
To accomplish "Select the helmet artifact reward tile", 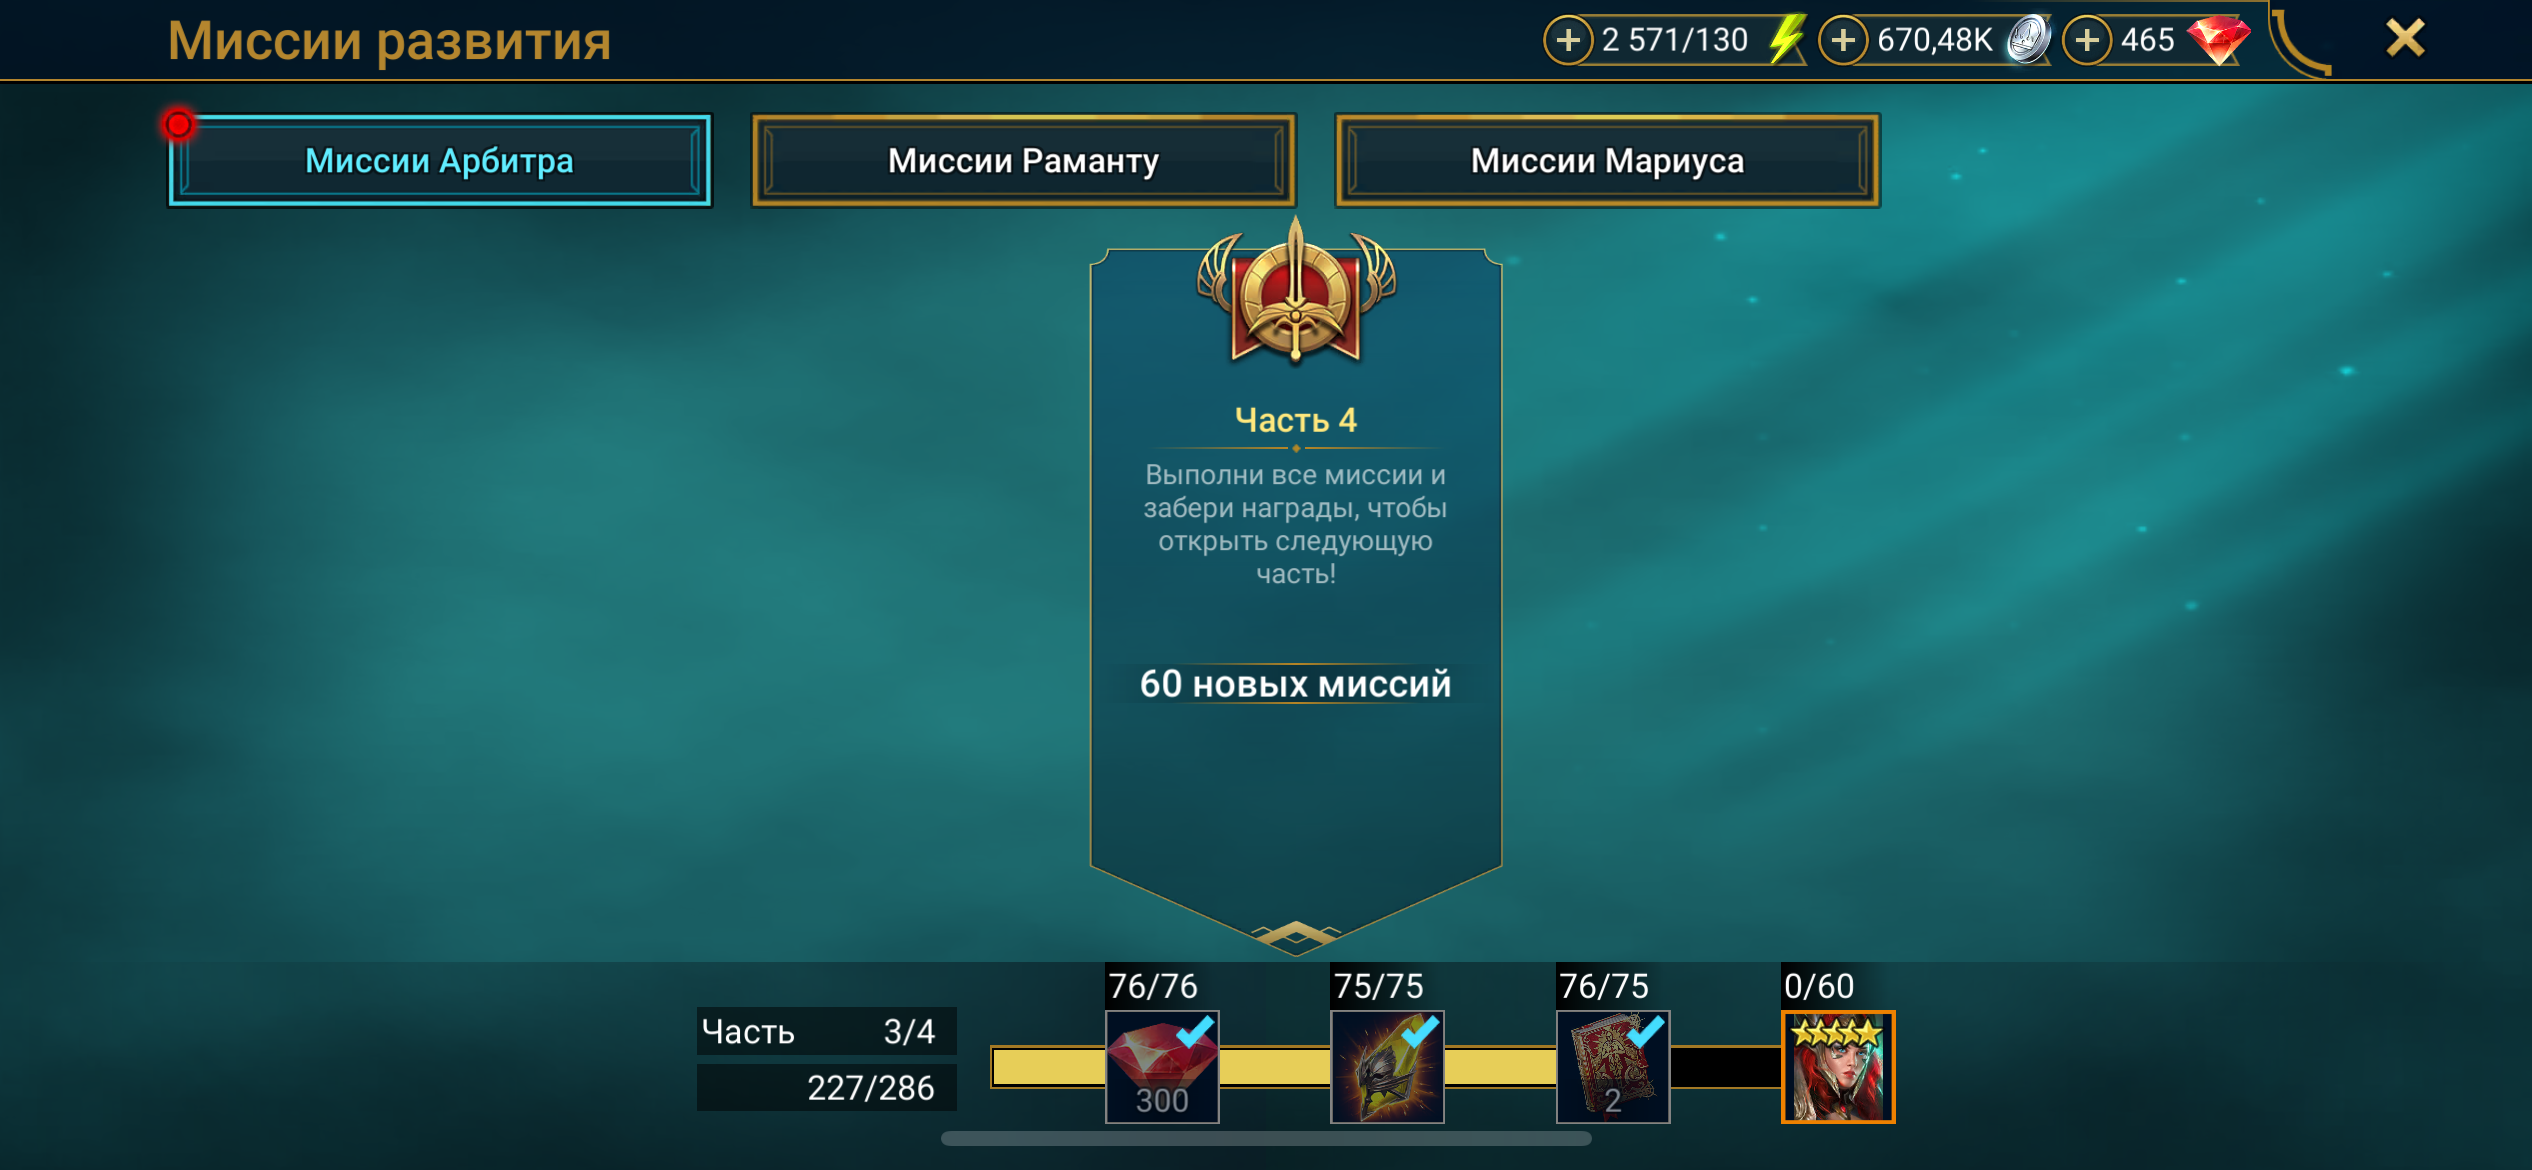I will coord(1387,1067).
